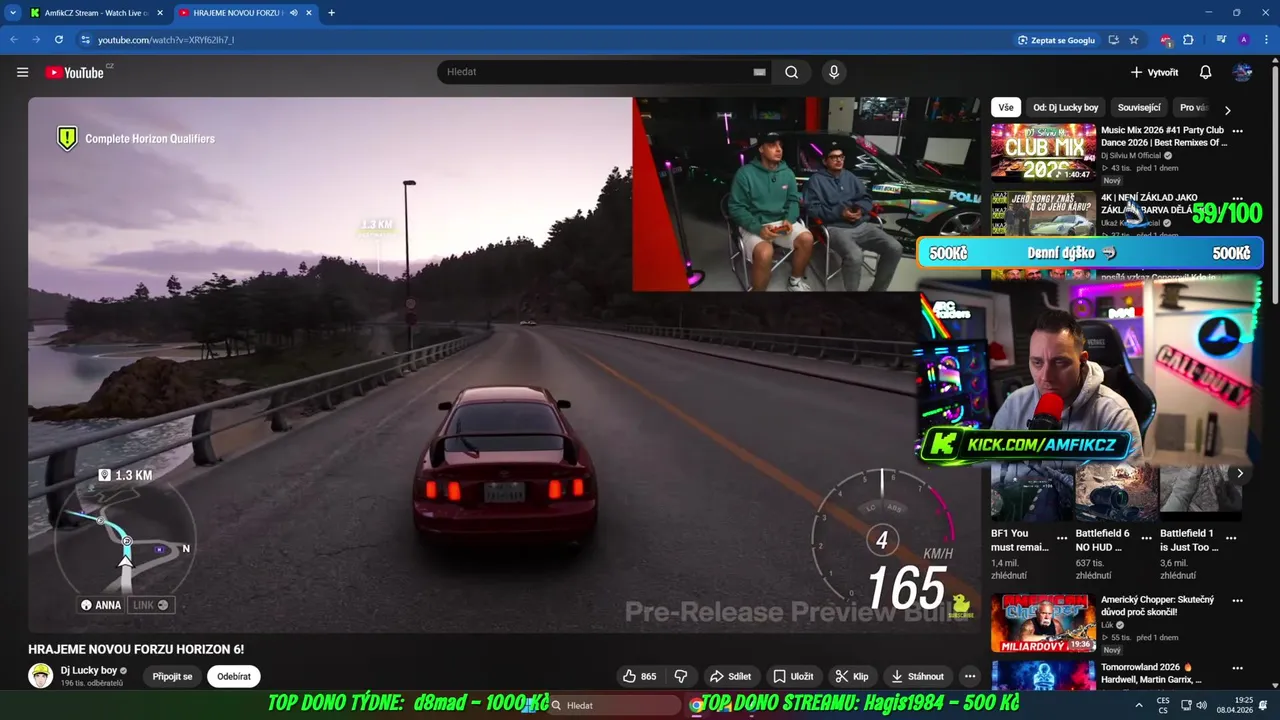Viewport: 1280px width, 720px height.
Task: Reload the page in the browser
Action: 59,40
